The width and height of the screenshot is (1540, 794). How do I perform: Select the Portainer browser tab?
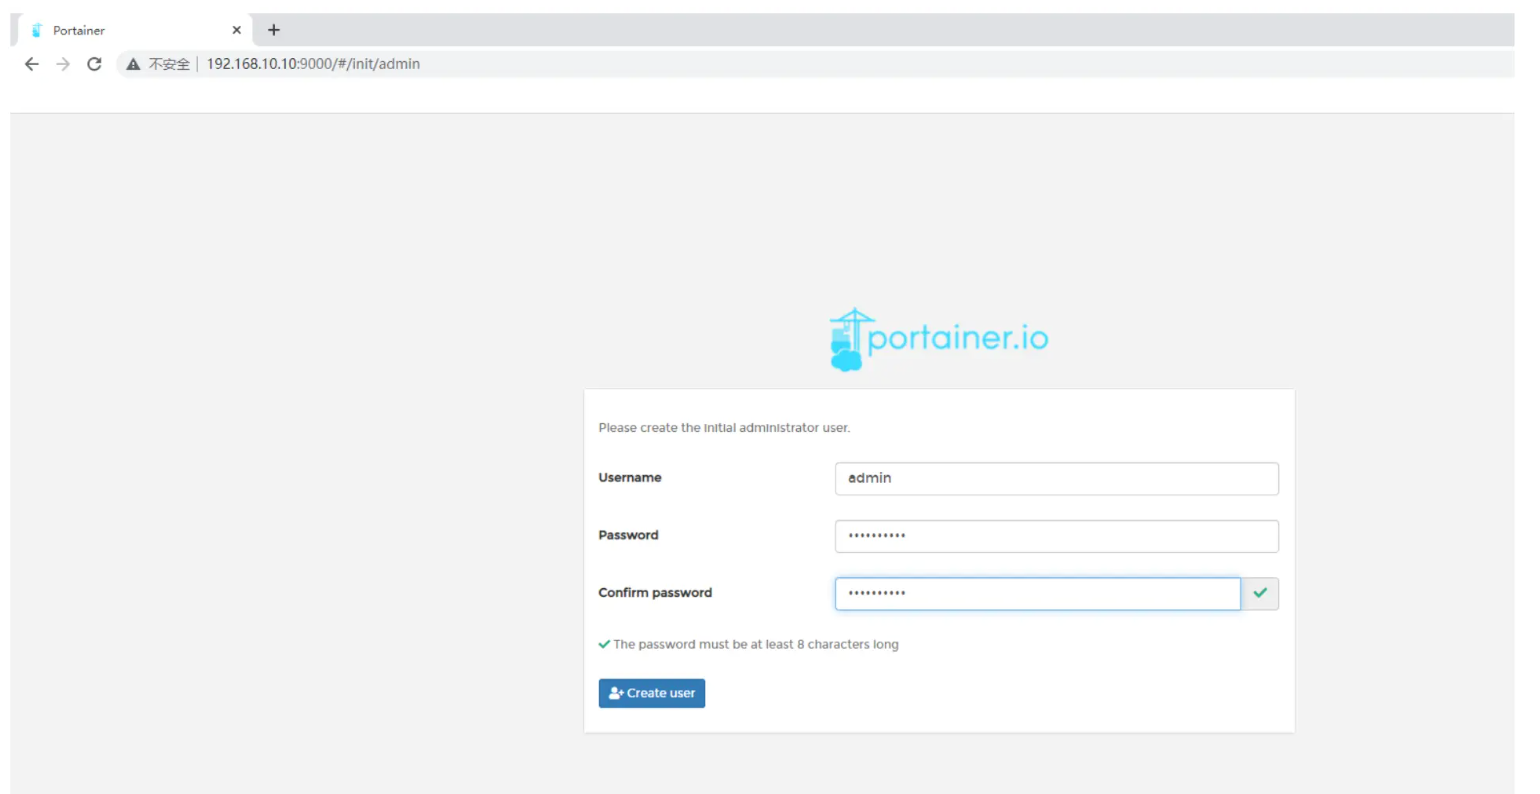pyautogui.click(x=134, y=30)
